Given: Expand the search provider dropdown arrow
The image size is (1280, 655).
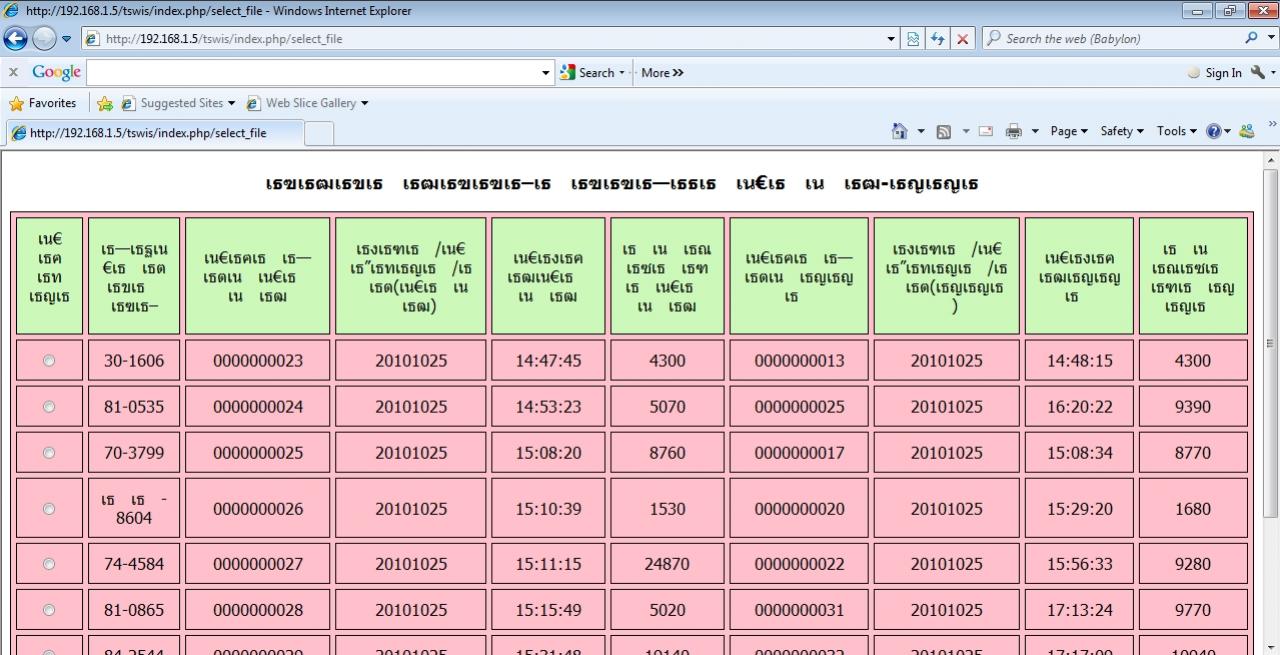Looking at the screenshot, I should 1271,39.
